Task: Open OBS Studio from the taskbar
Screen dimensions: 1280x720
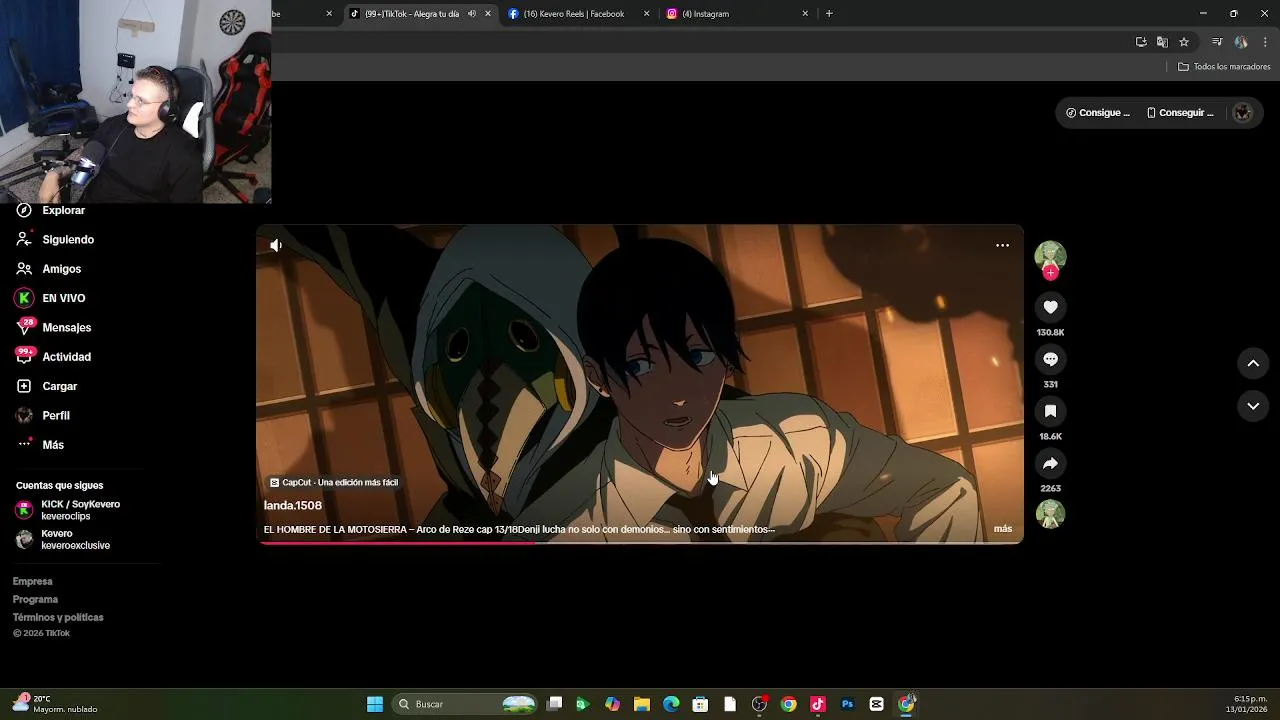Action: click(x=759, y=704)
